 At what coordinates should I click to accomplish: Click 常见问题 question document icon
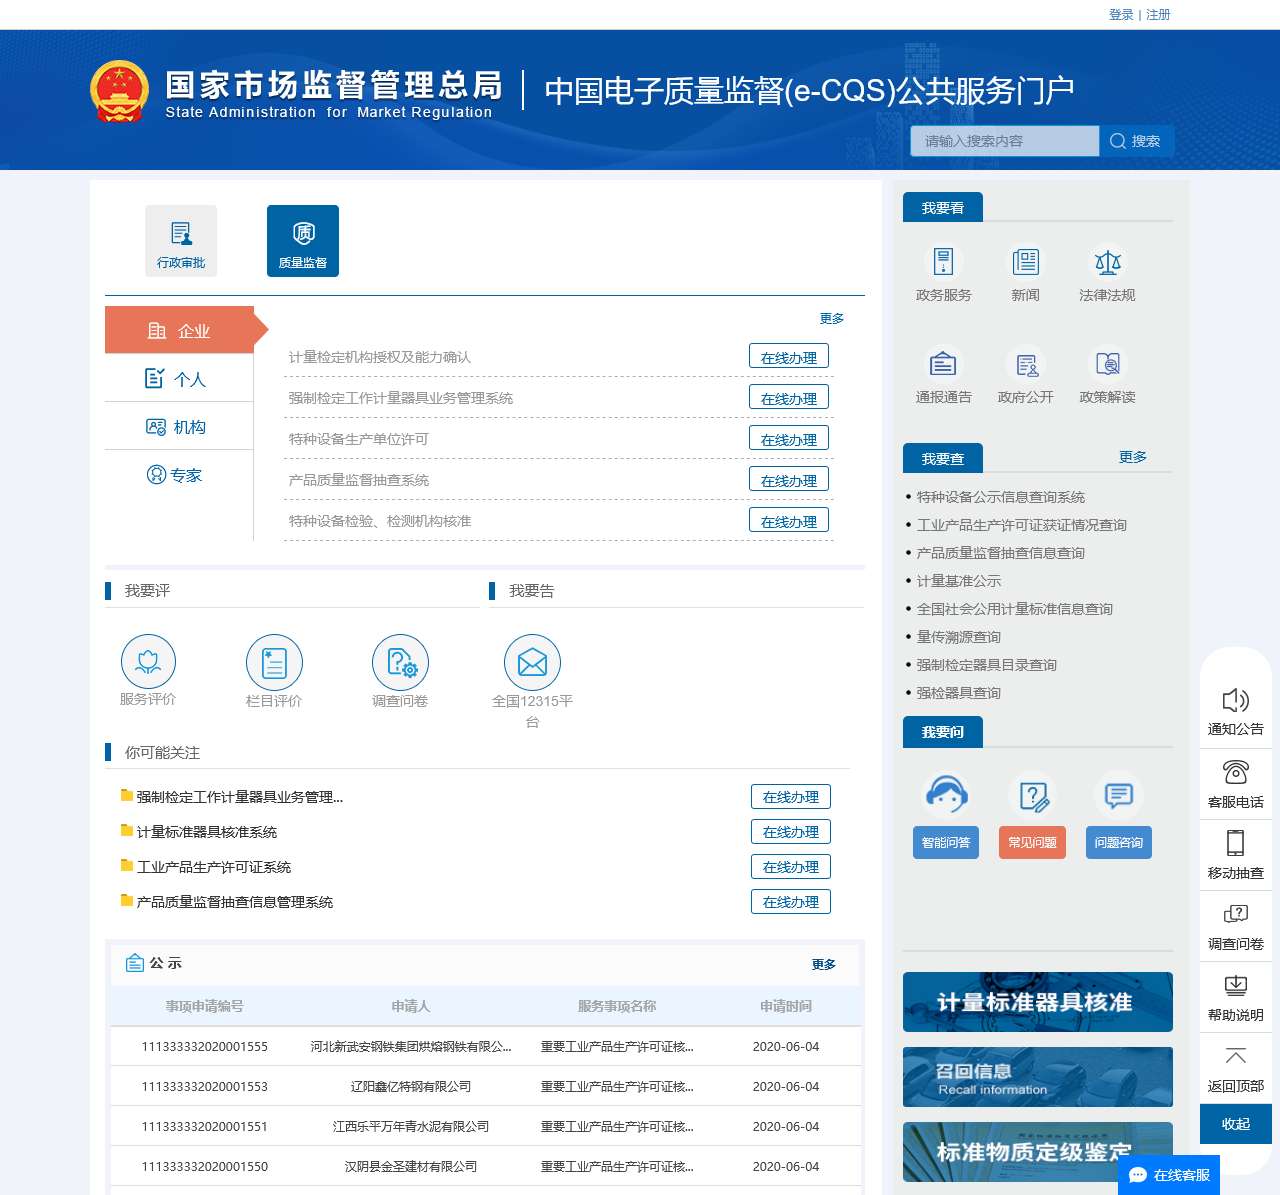point(1033,795)
